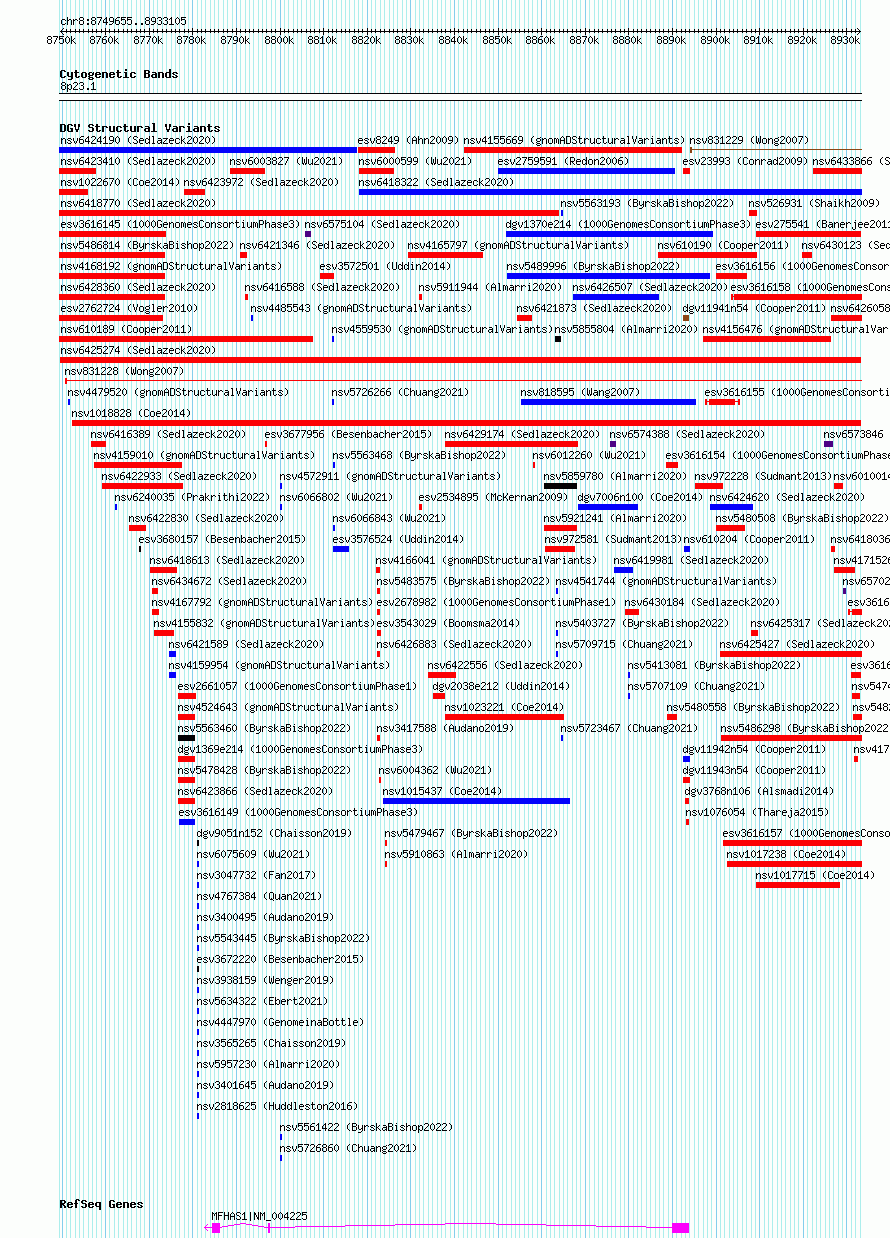Viewport: 890px width, 1238px height.
Task: Select variant nsv610189 (Cooper2011)
Action: pyautogui.click(x=126, y=329)
